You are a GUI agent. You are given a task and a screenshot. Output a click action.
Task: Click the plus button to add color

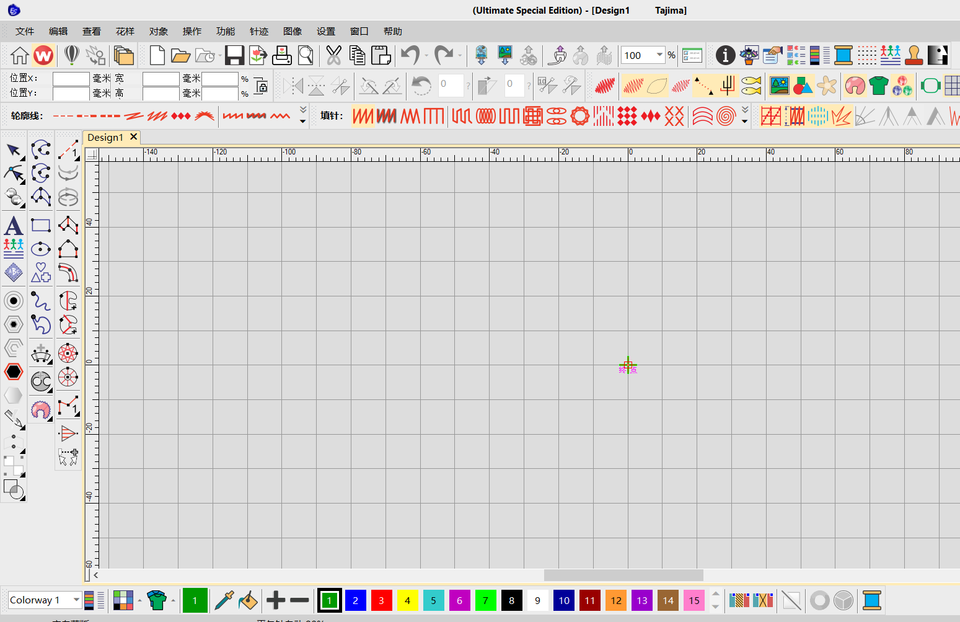276,600
